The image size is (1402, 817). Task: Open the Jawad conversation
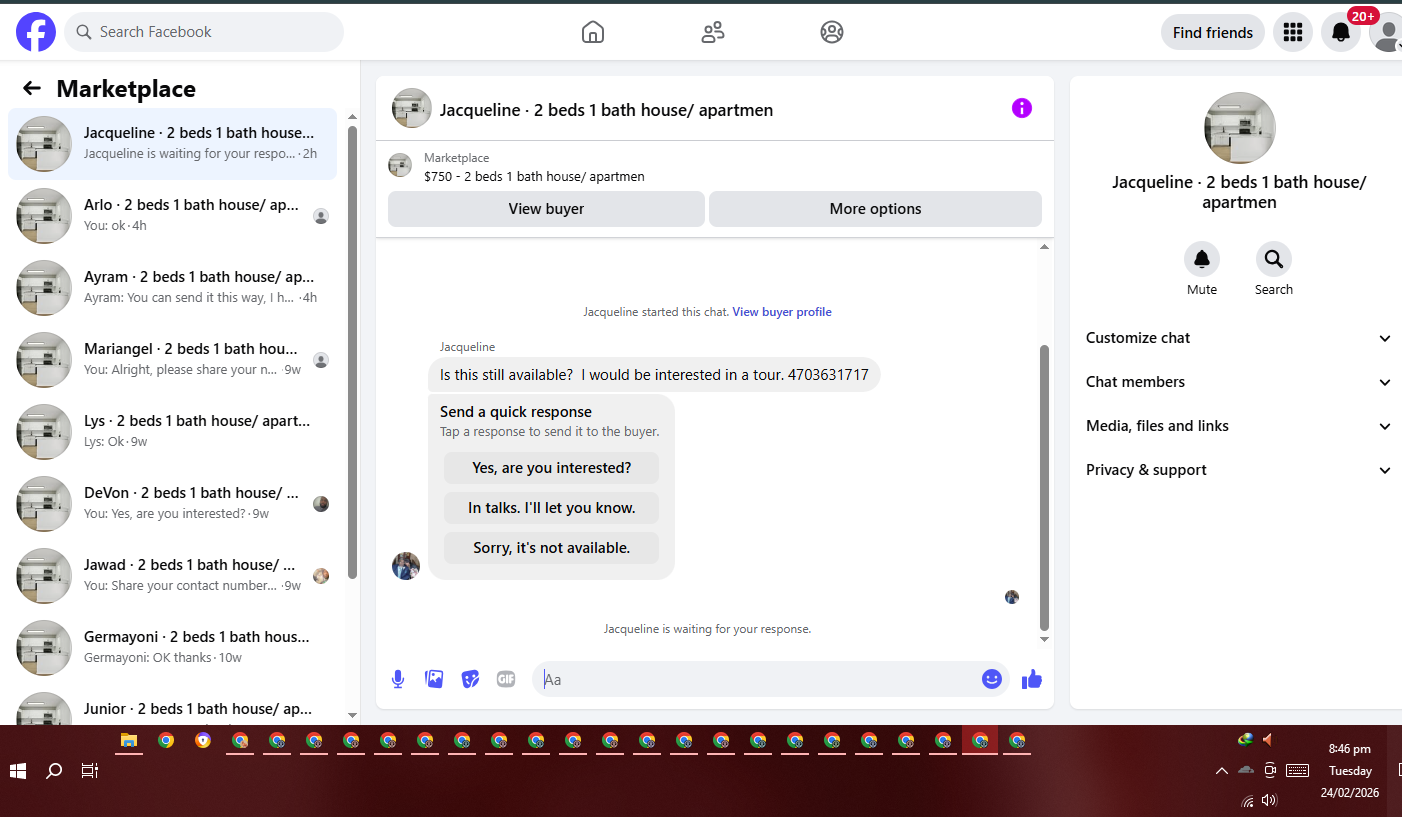(172, 576)
